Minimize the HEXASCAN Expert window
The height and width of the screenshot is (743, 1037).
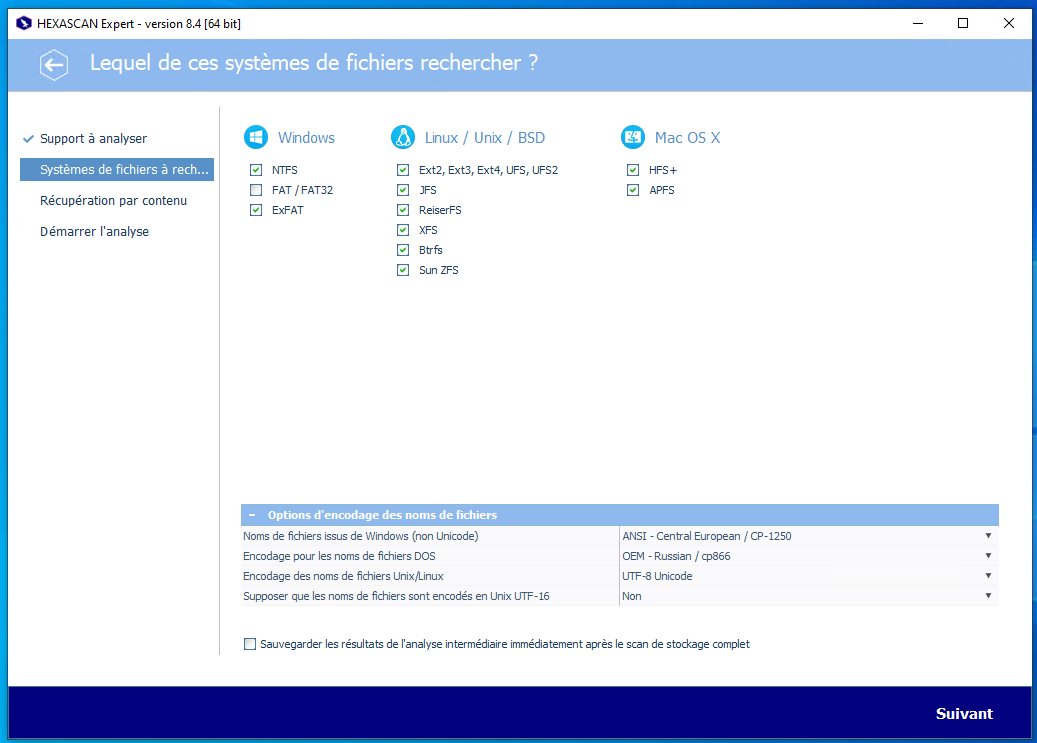pos(918,24)
